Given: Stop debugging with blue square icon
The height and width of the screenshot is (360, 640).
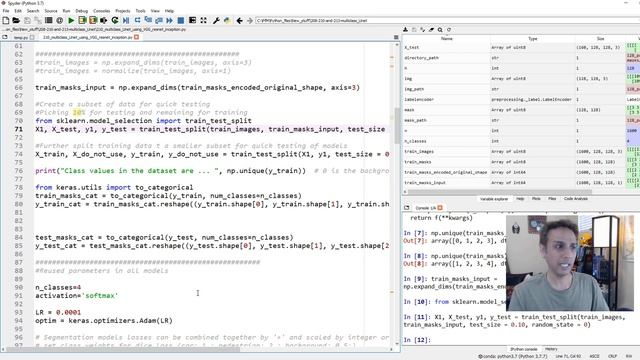Looking at the screenshot, I should pyautogui.click(x=180, y=20).
